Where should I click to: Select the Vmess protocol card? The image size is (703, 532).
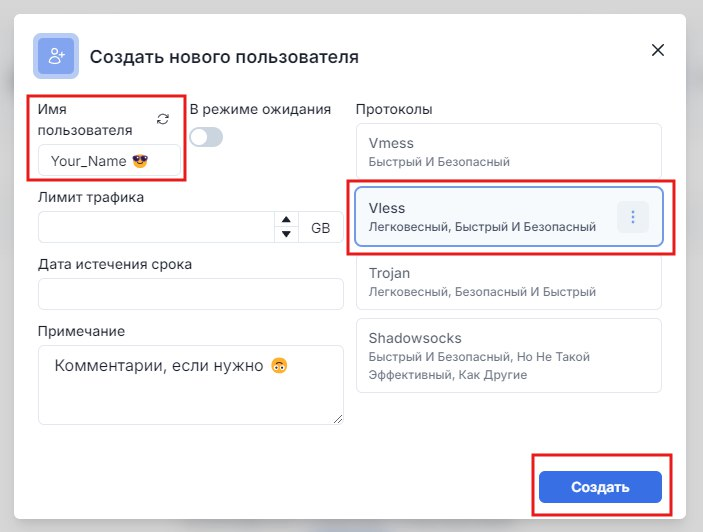[509, 151]
